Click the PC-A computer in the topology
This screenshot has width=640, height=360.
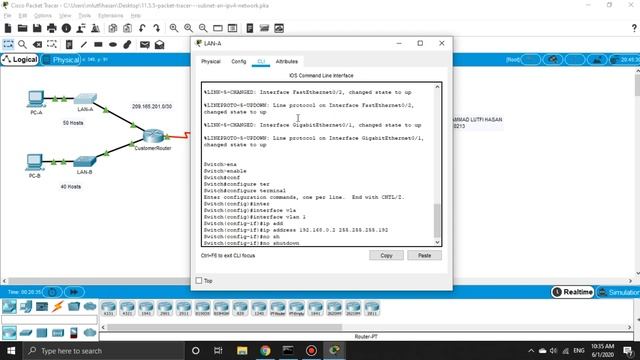coord(36,98)
